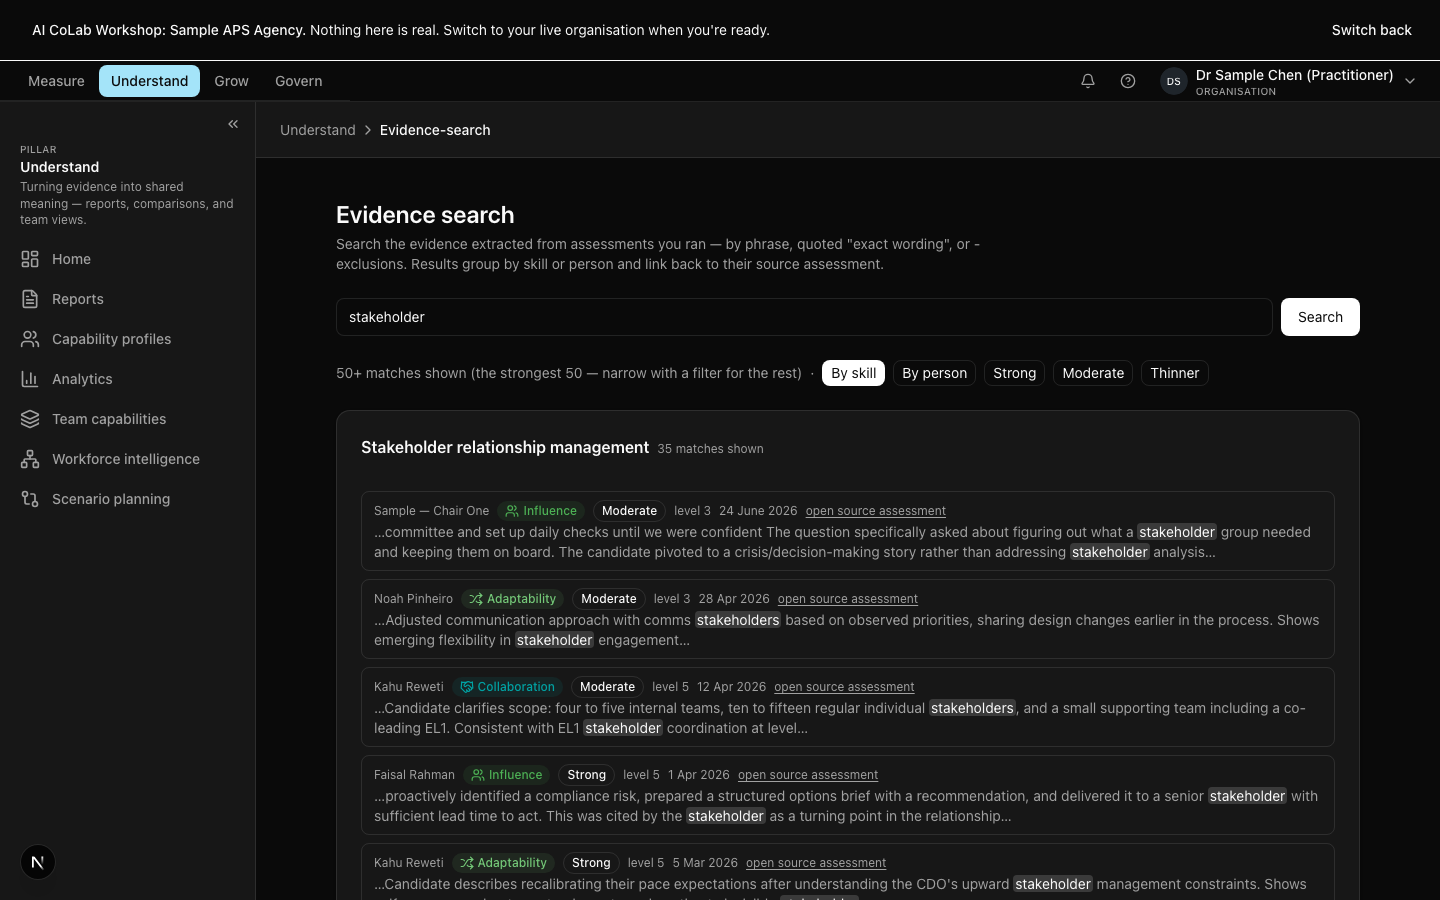Open source assessment for Noah Pinheiro
This screenshot has height=900, width=1440.
point(848,599)
